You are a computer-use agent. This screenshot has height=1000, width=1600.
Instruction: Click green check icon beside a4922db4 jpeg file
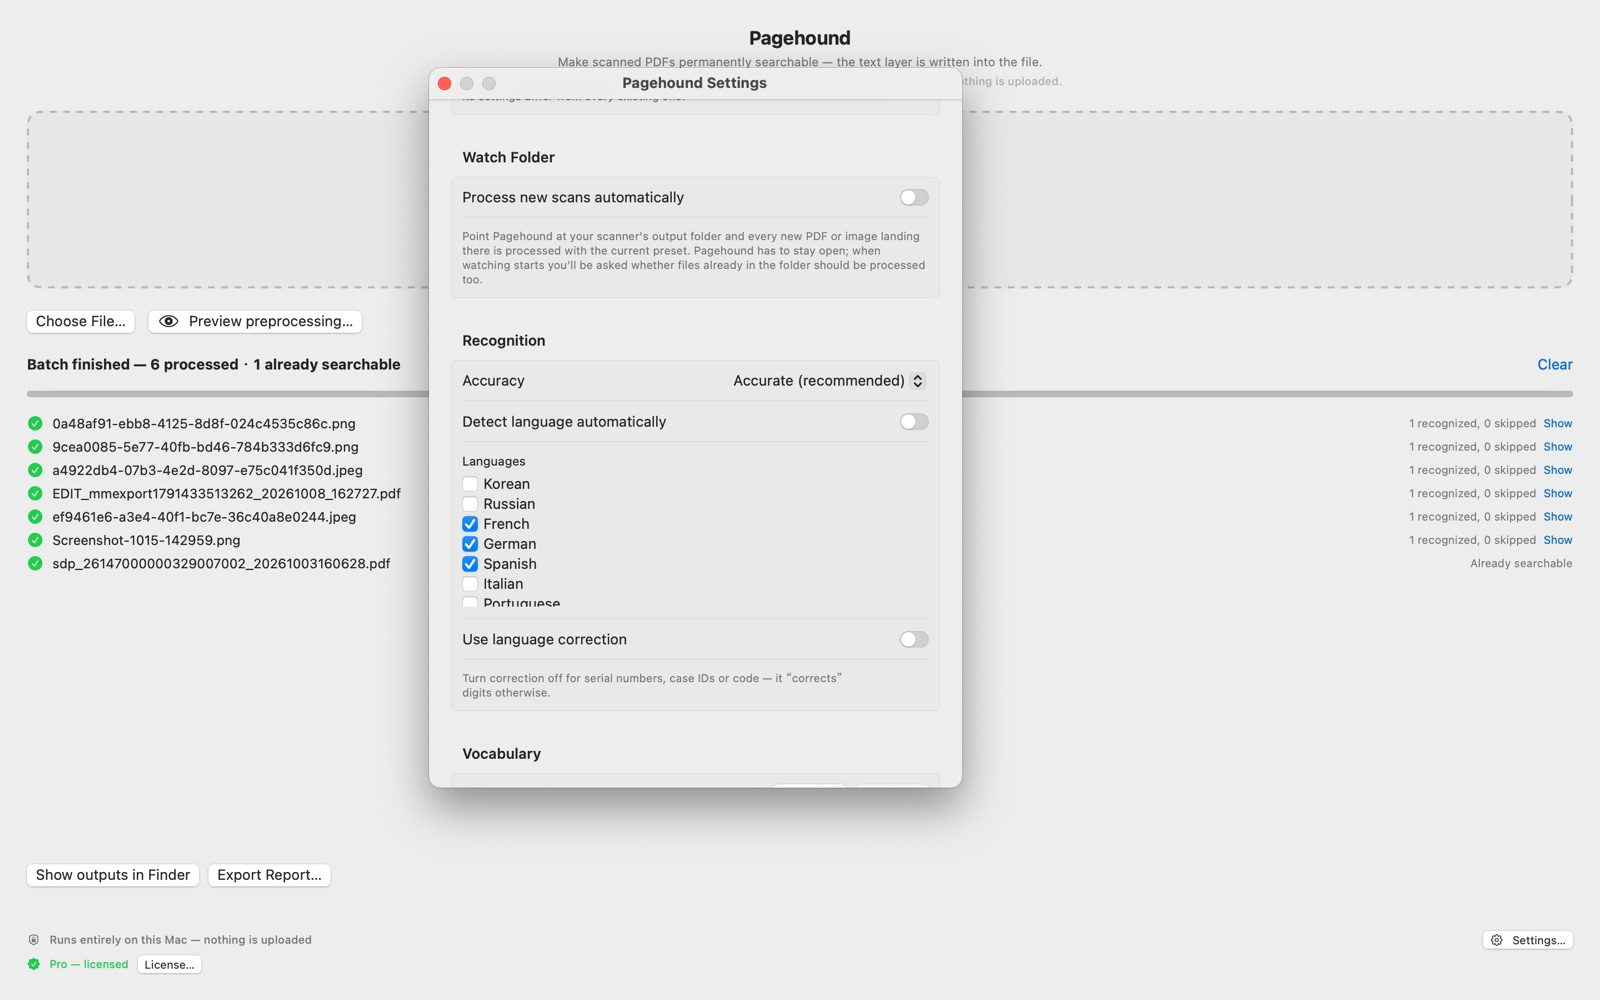pyautogui.click(x=35, y=470)
